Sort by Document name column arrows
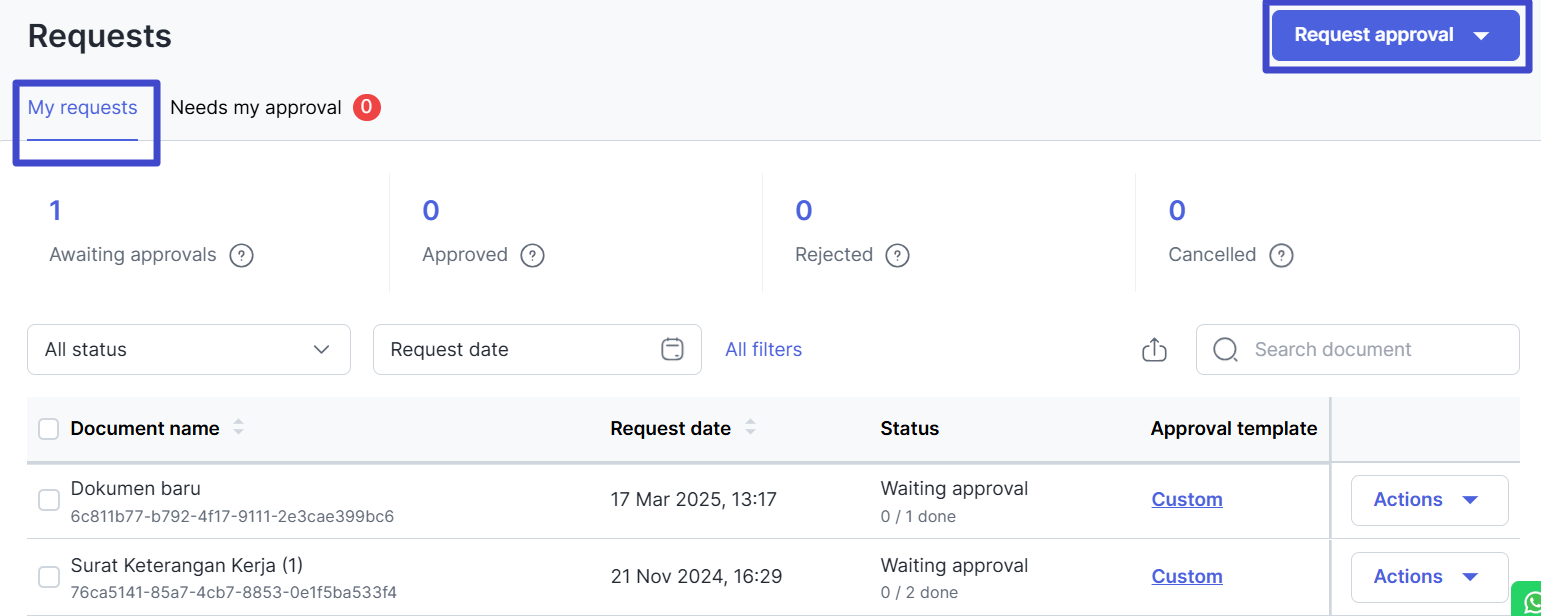The image size is (1541, 616). click(238, 428)
